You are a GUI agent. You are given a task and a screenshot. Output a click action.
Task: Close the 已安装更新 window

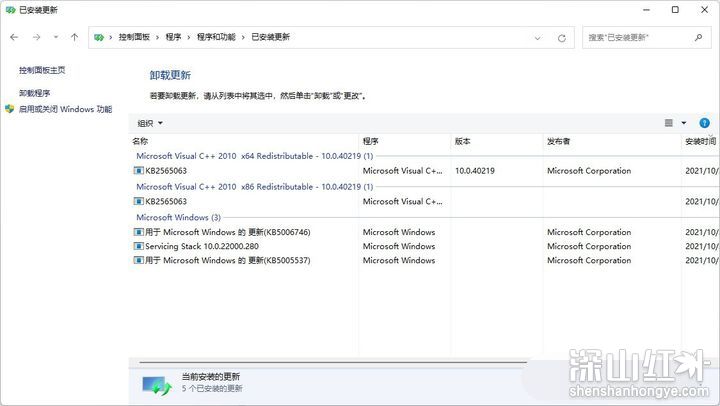point(704,10)
